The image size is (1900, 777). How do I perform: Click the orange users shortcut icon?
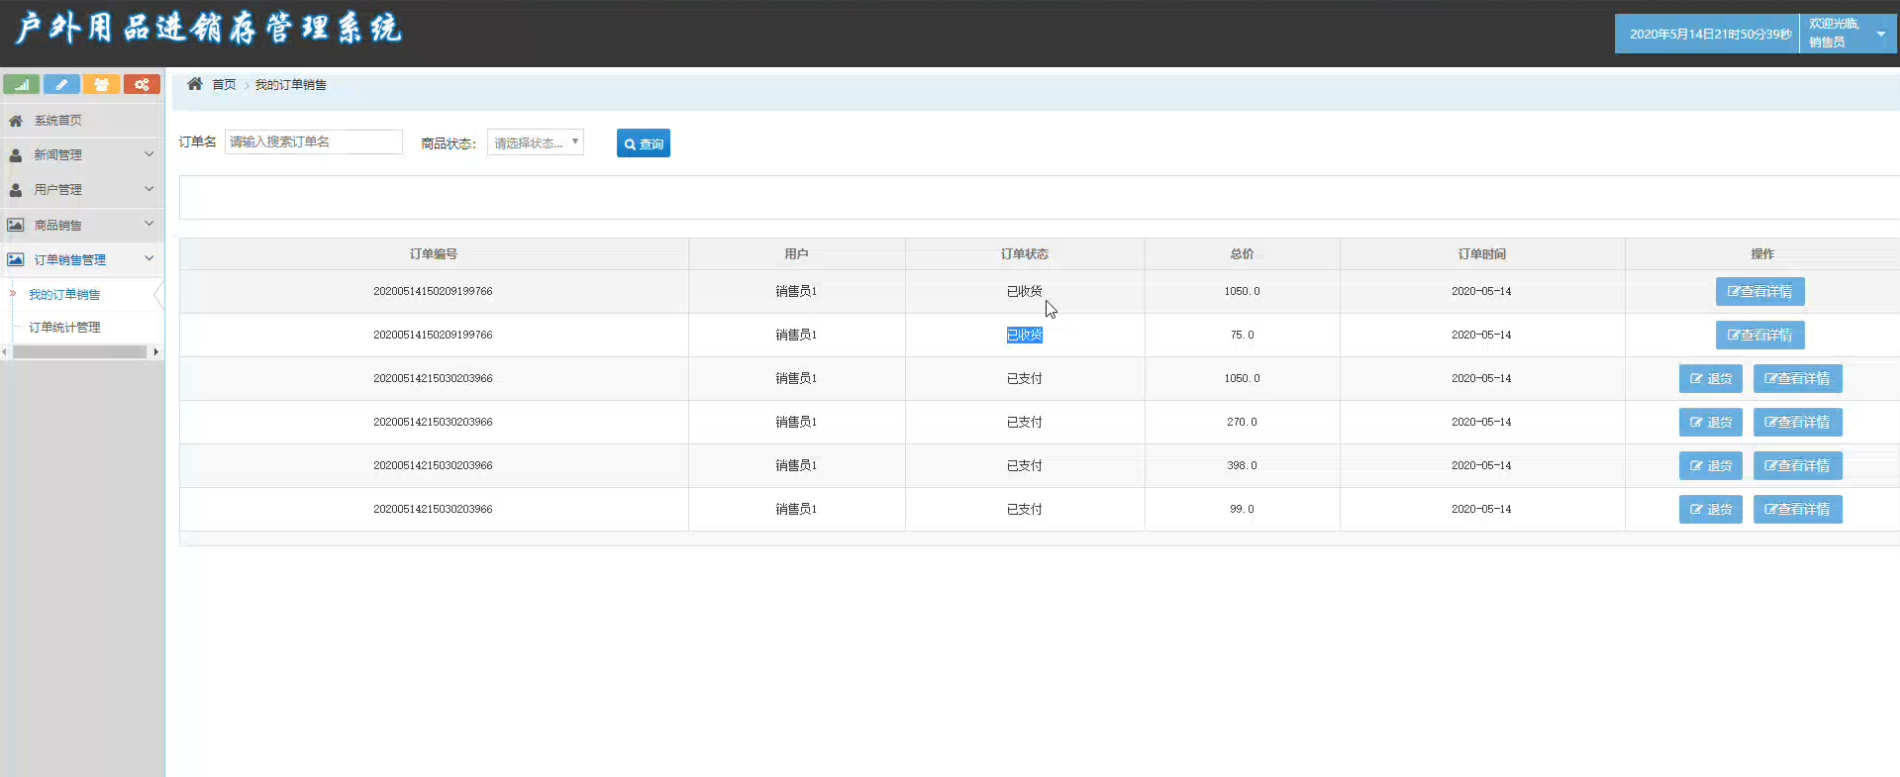pyautogui.click(x=101, y=85)
